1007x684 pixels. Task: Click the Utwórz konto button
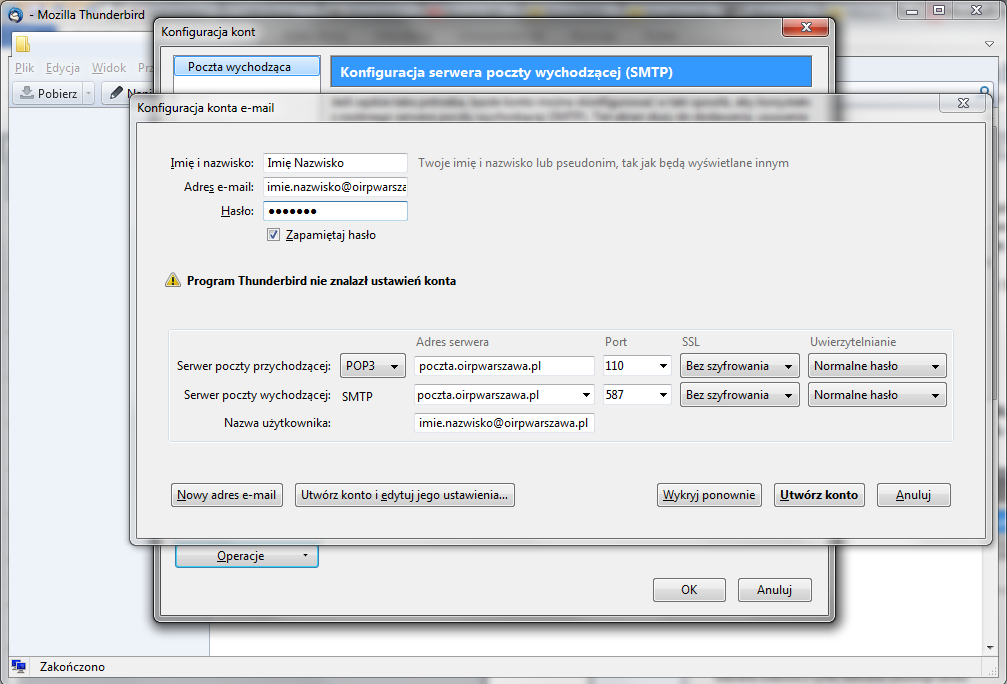point(819,495)
